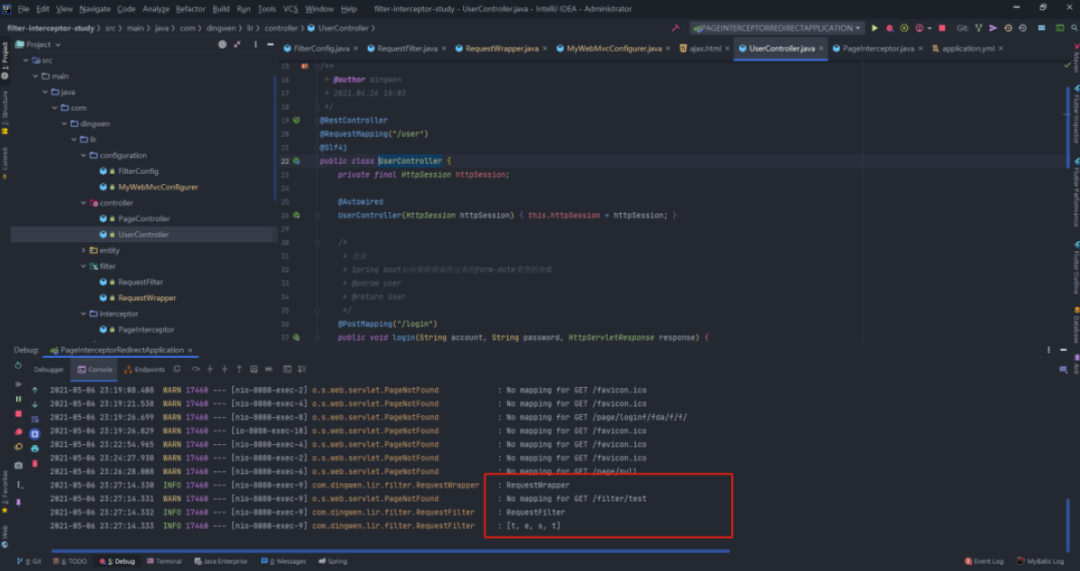This screenshot has width=1080, height=571.
Task: Open the TODO tool window
Action: [x=69, y=561]
